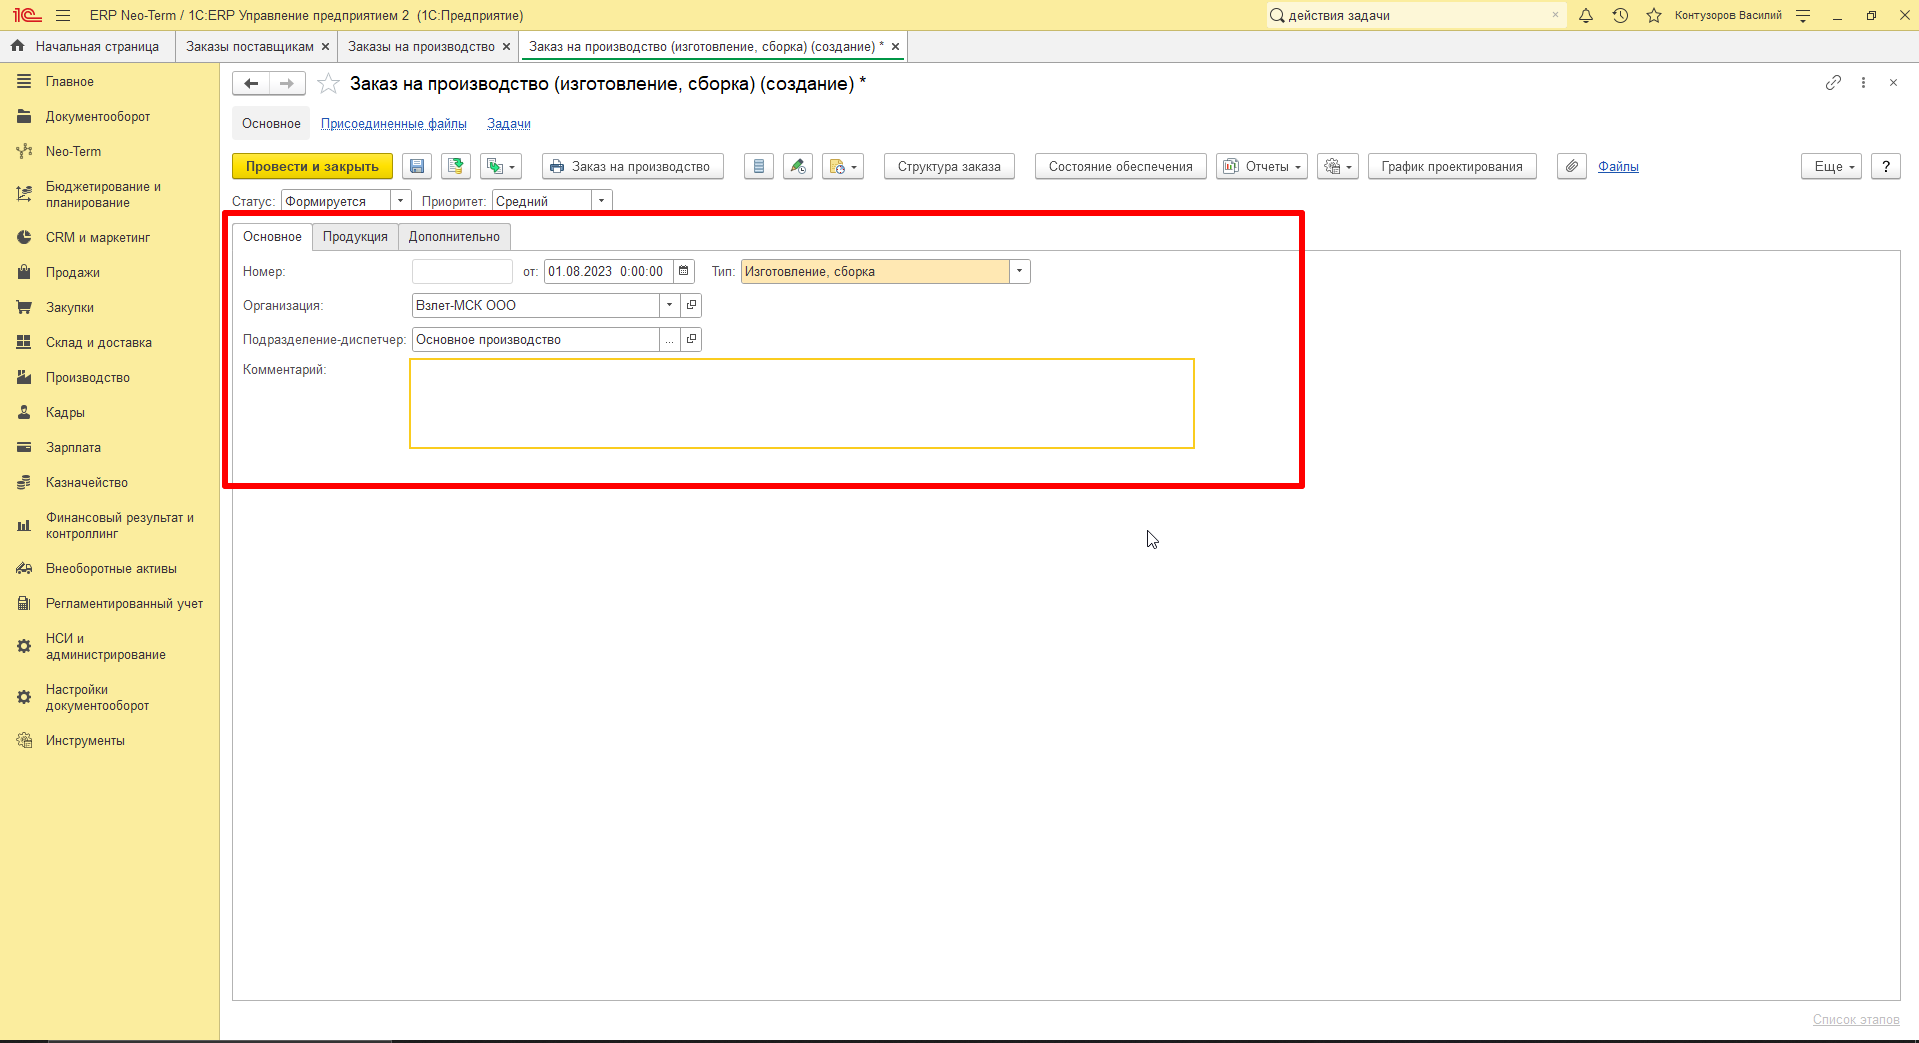Add this document to favorites star
This screenshot has width=1919, height=1043.
(328, 84)
